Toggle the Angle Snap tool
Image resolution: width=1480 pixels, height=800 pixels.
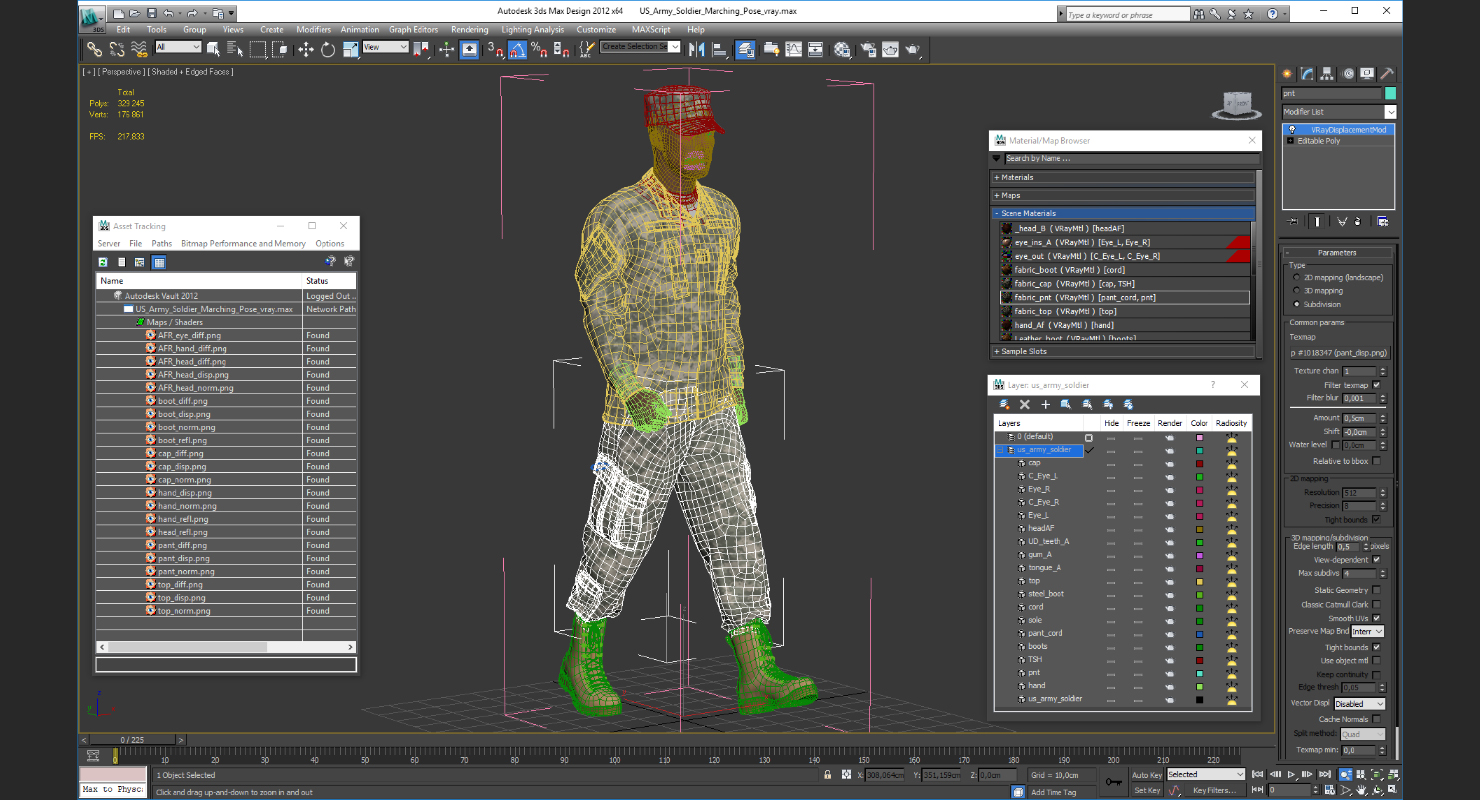tap(517, 49)
